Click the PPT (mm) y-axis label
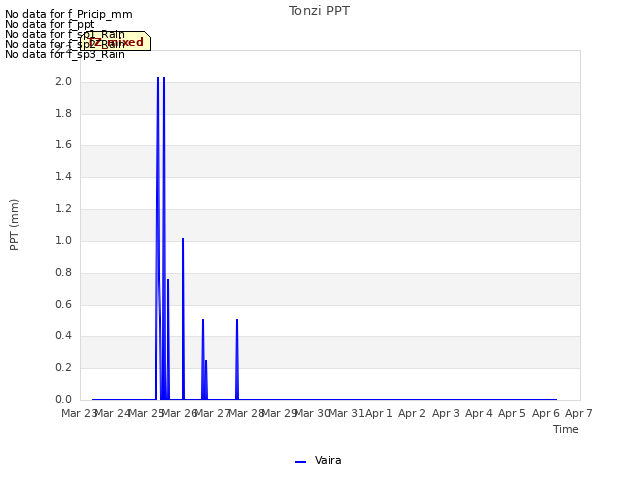 click(14, 225)
